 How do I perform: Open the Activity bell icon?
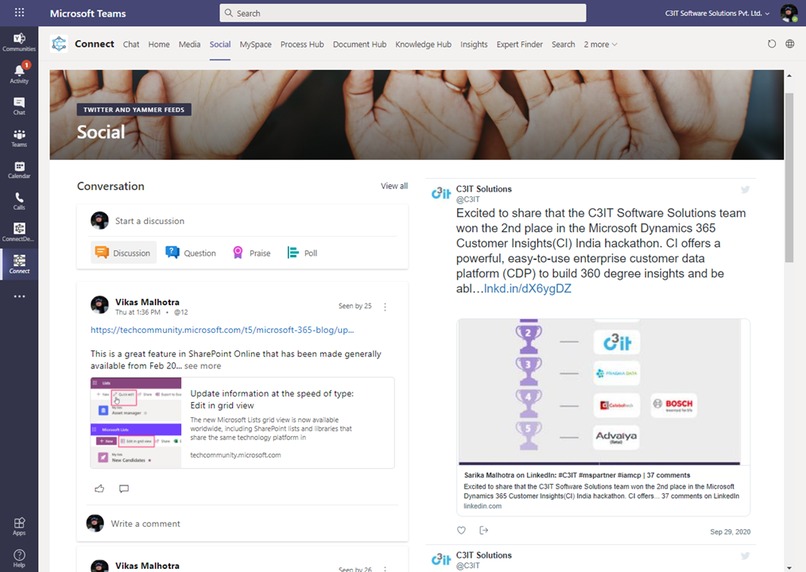pyautogui.click(x=19, y=73)
